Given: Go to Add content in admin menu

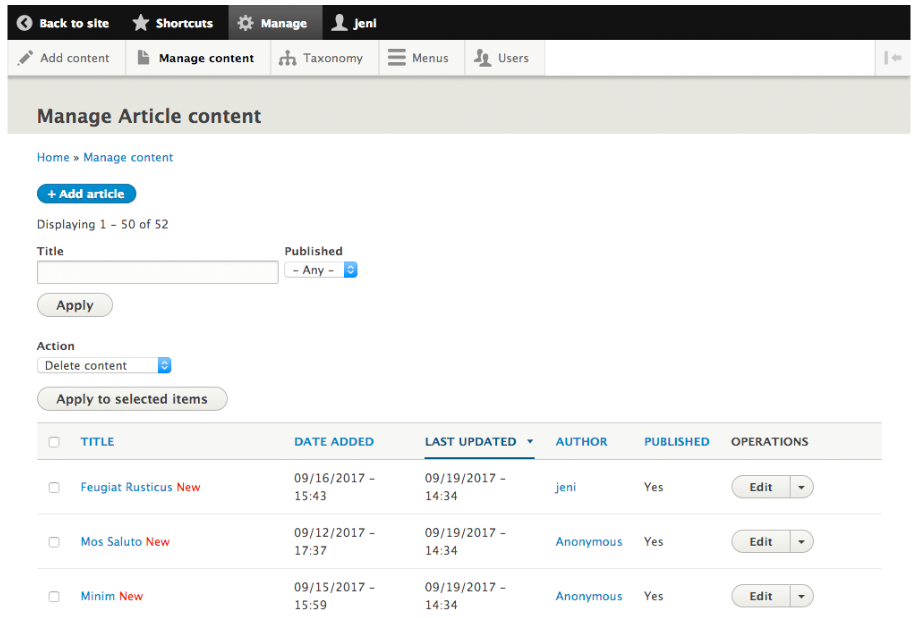Looking at the screenshot, I should click(x=66, y=58).
